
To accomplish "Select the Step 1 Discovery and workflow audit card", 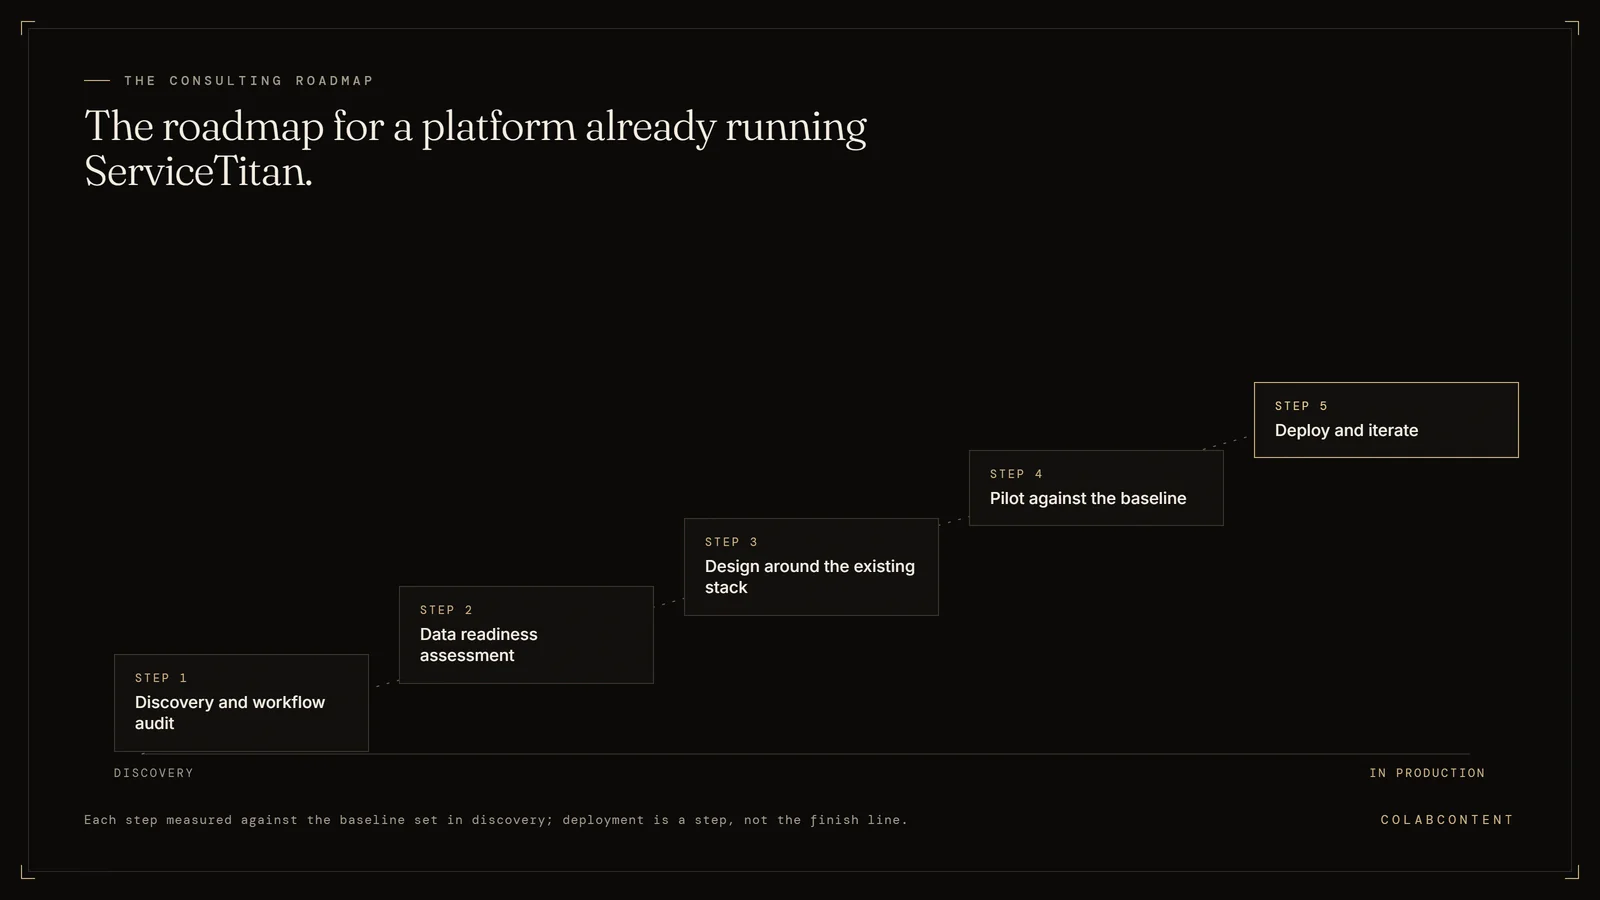I will (241, 703).
